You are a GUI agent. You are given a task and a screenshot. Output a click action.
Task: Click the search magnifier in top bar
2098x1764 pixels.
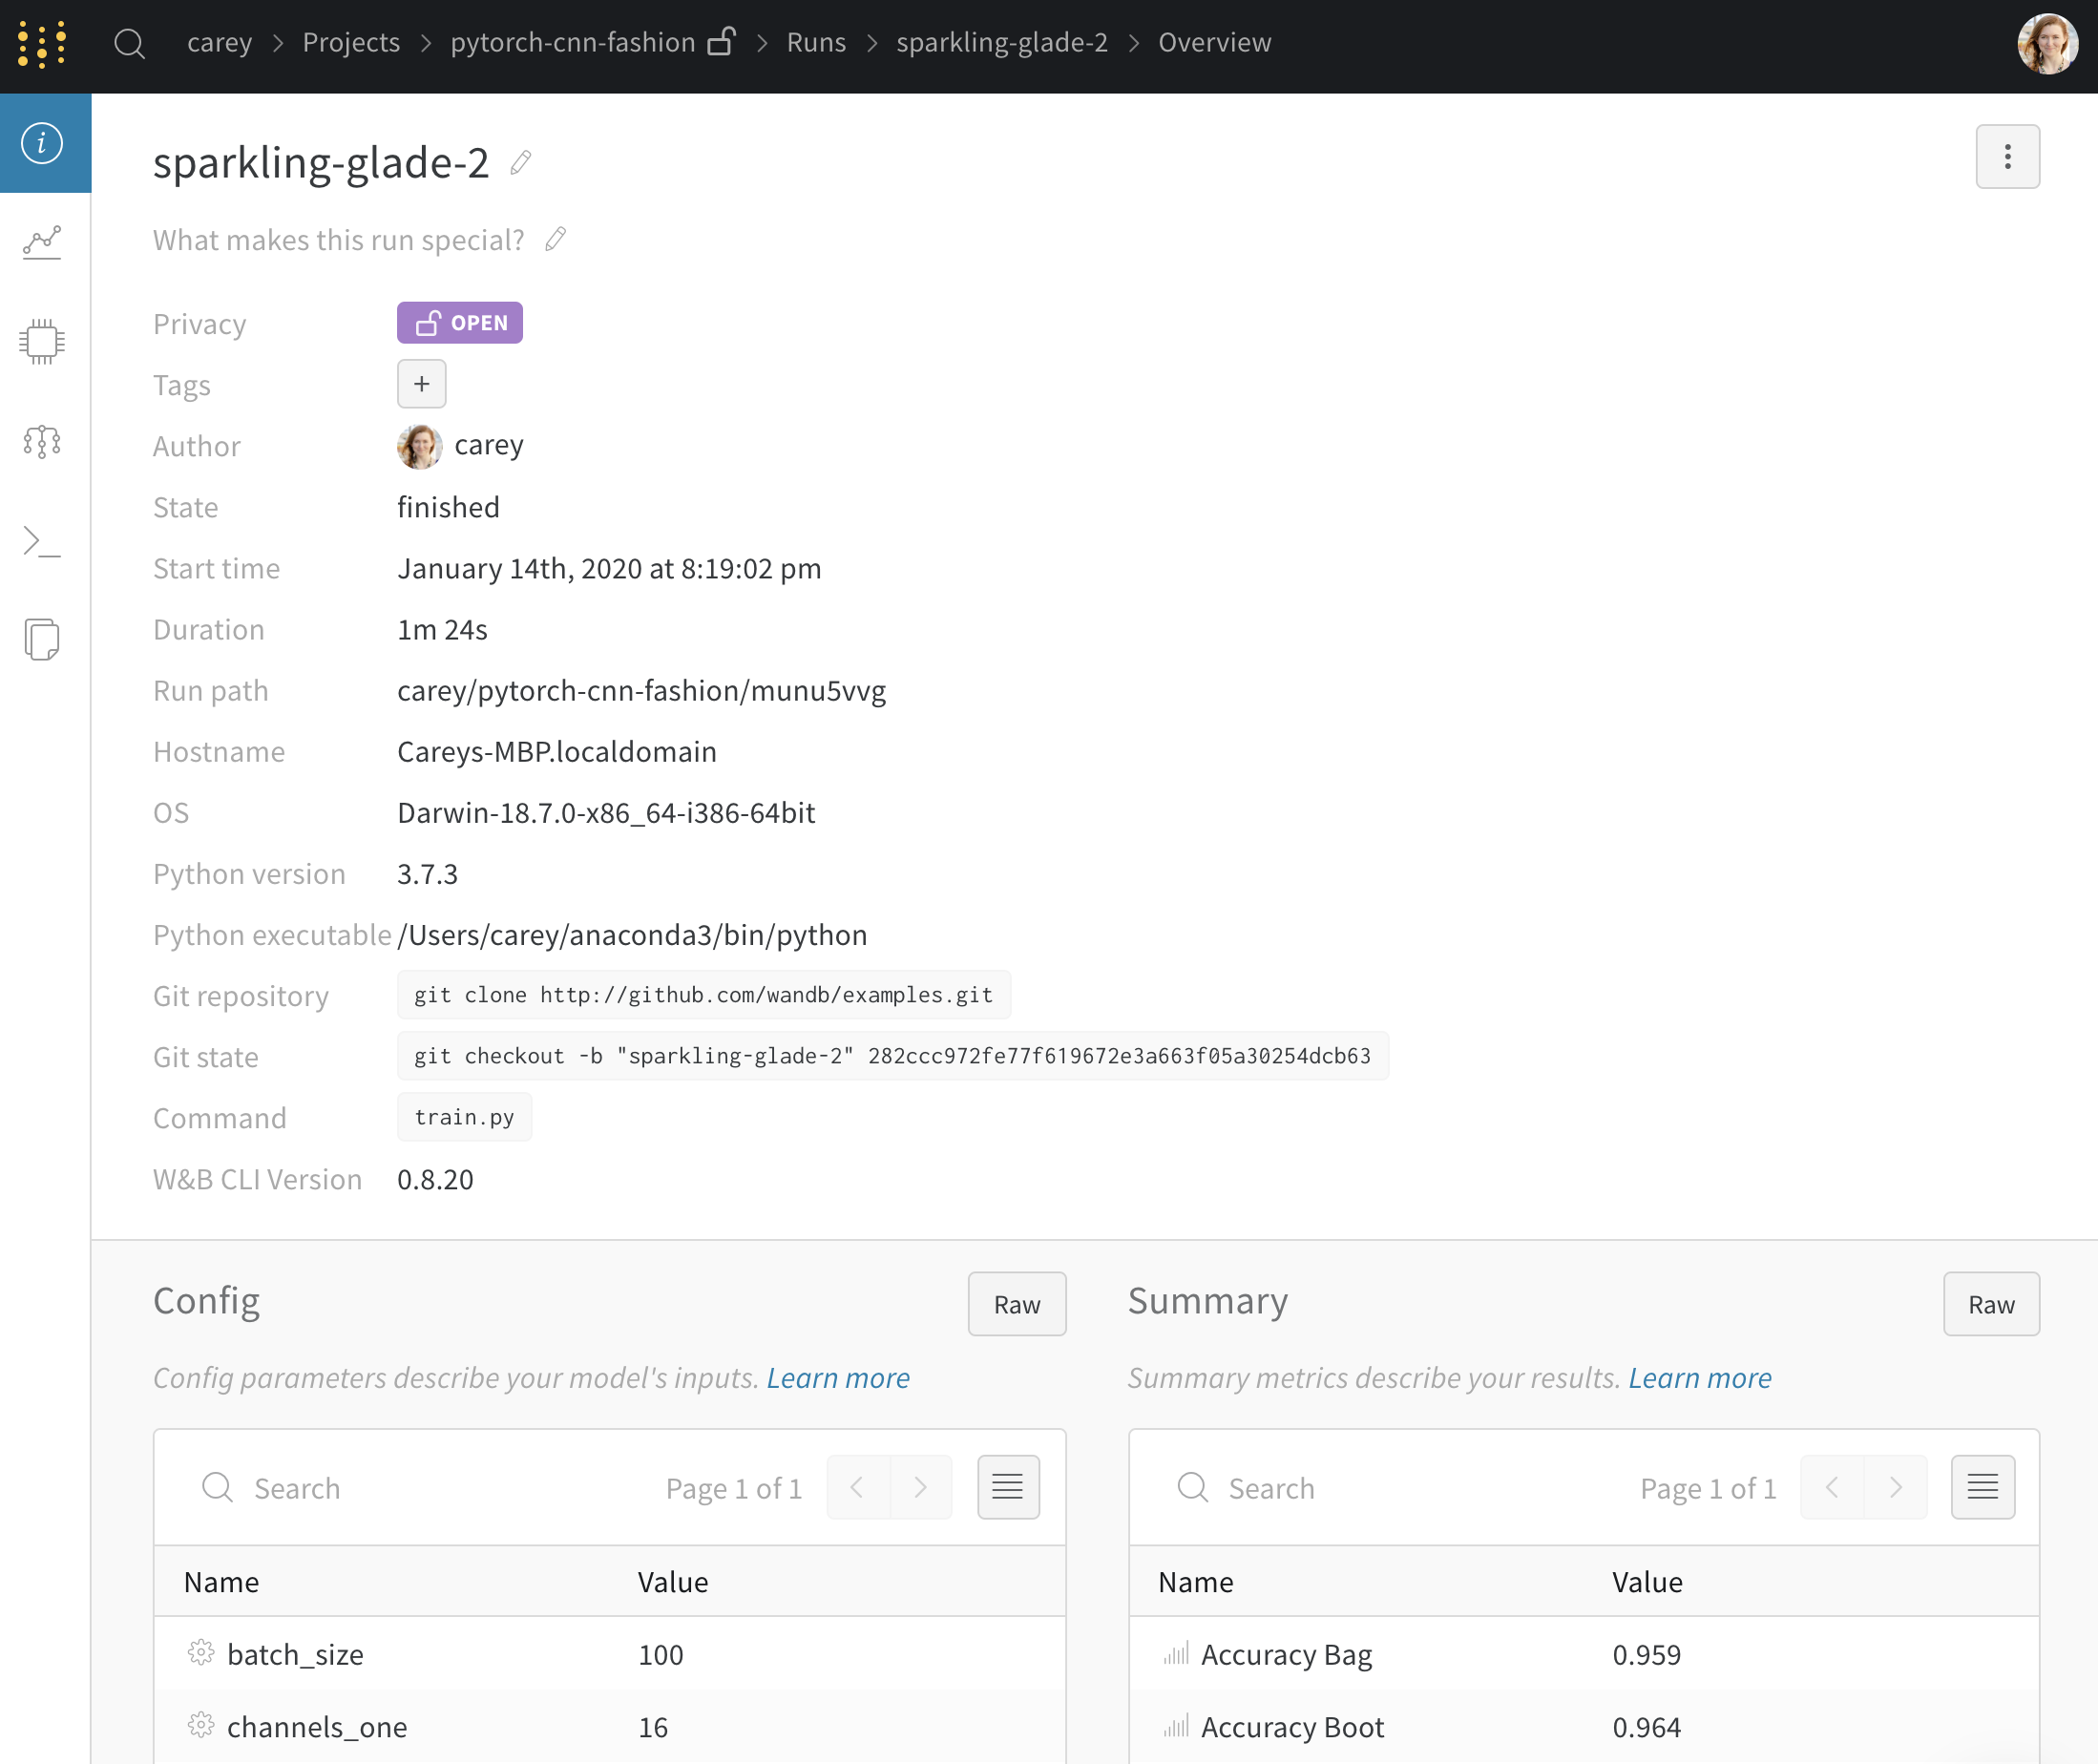129,43
